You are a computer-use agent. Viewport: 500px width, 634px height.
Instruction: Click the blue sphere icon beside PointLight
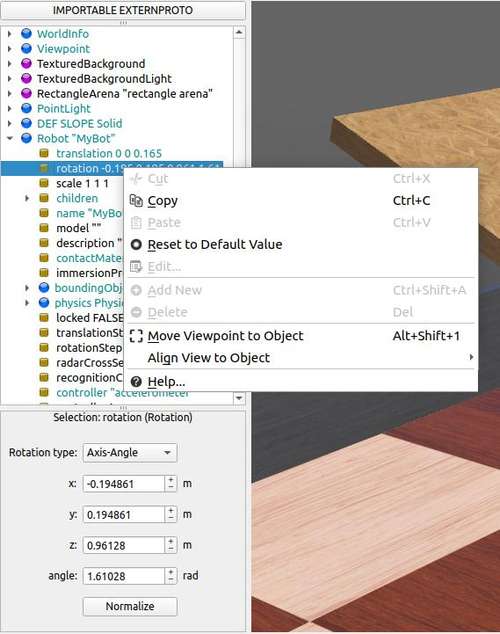click(26, 108)
